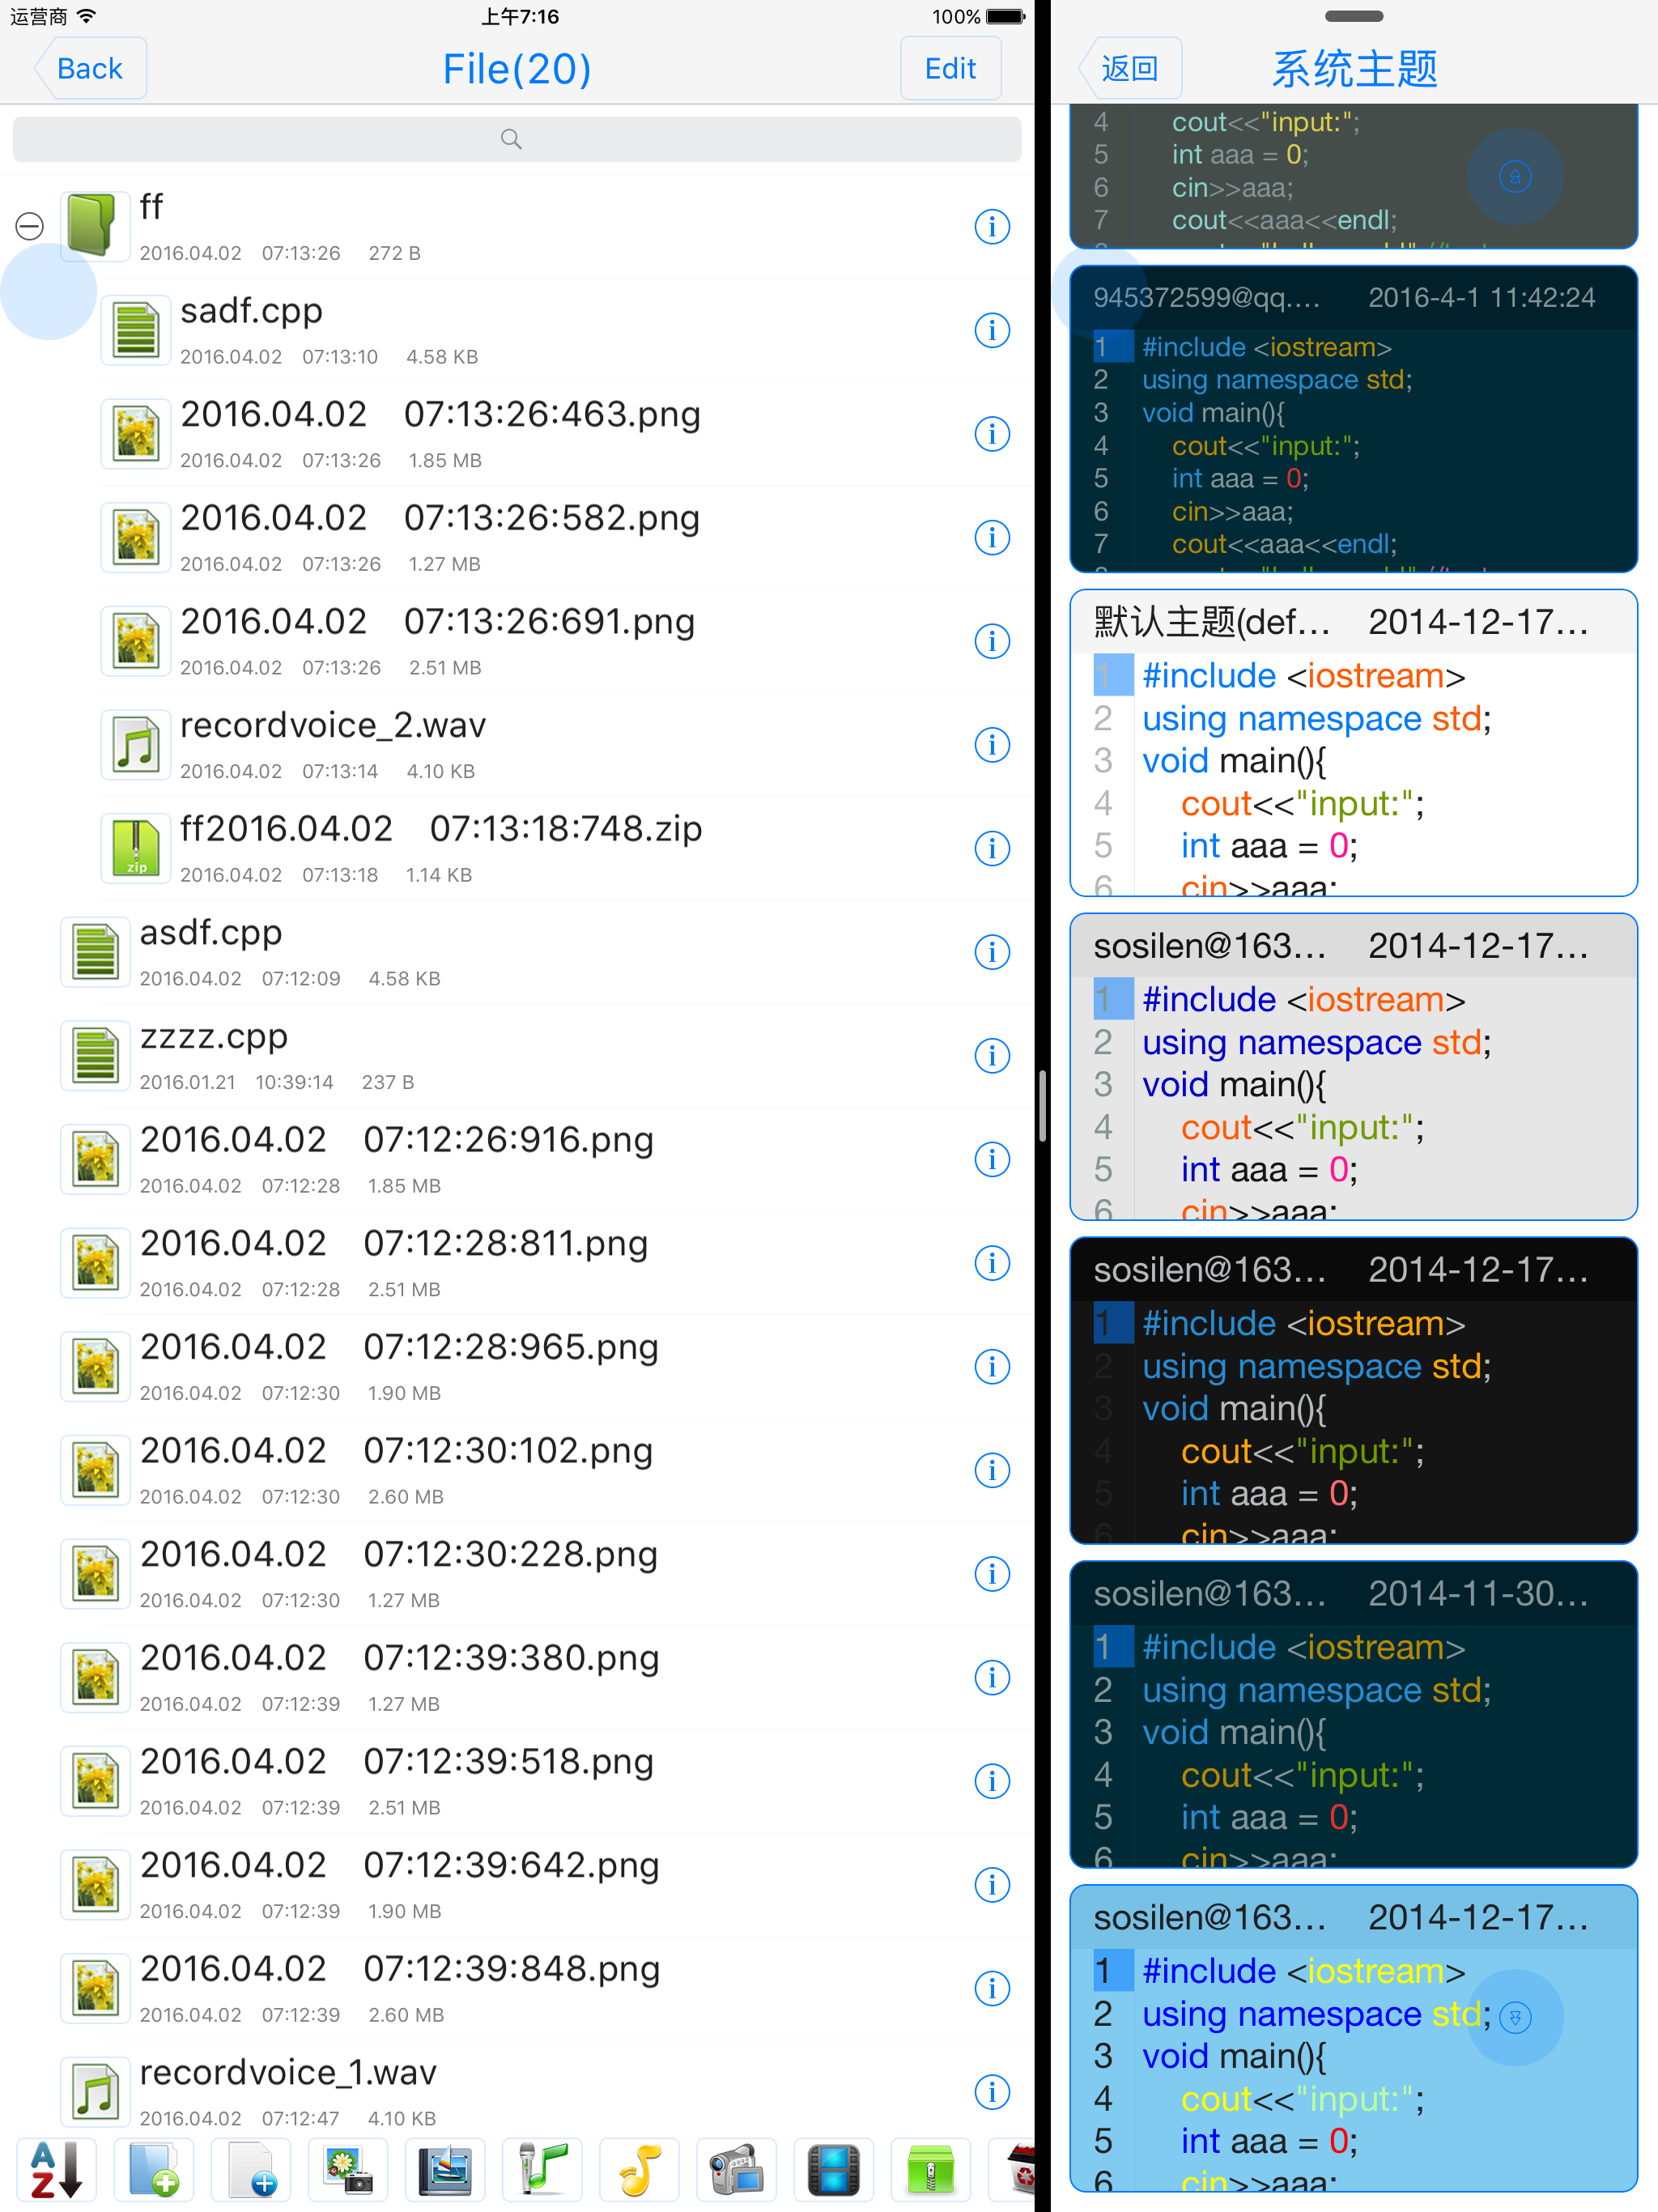This screenshot has width=1658, height=2212.
Task: Tap 返回 on the 系统主题 screen
Action: (1130, 67)
